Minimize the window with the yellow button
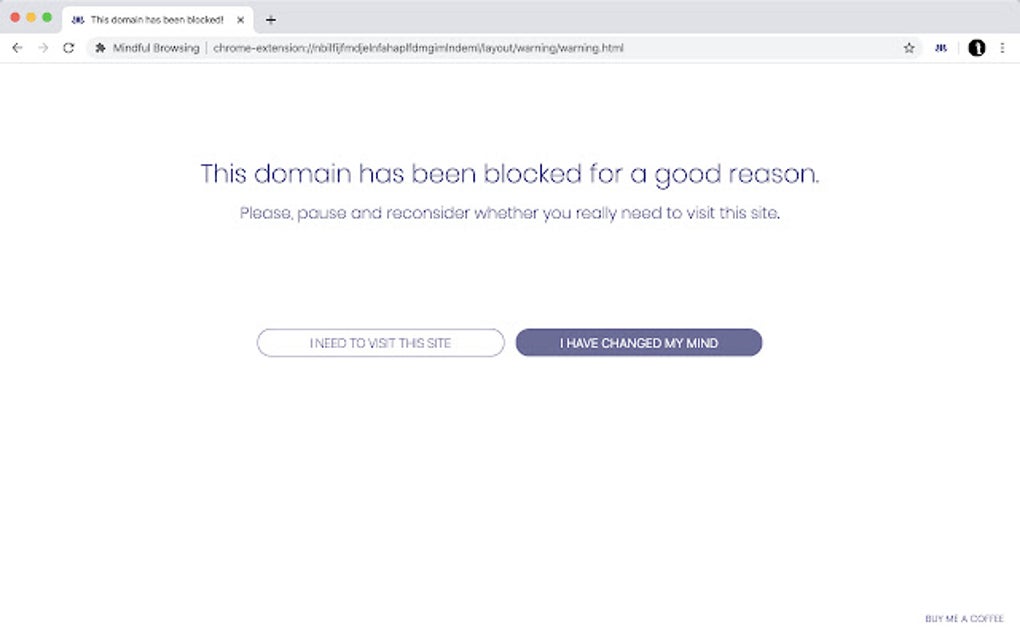The image size is (1020, 638). [31, 18]
